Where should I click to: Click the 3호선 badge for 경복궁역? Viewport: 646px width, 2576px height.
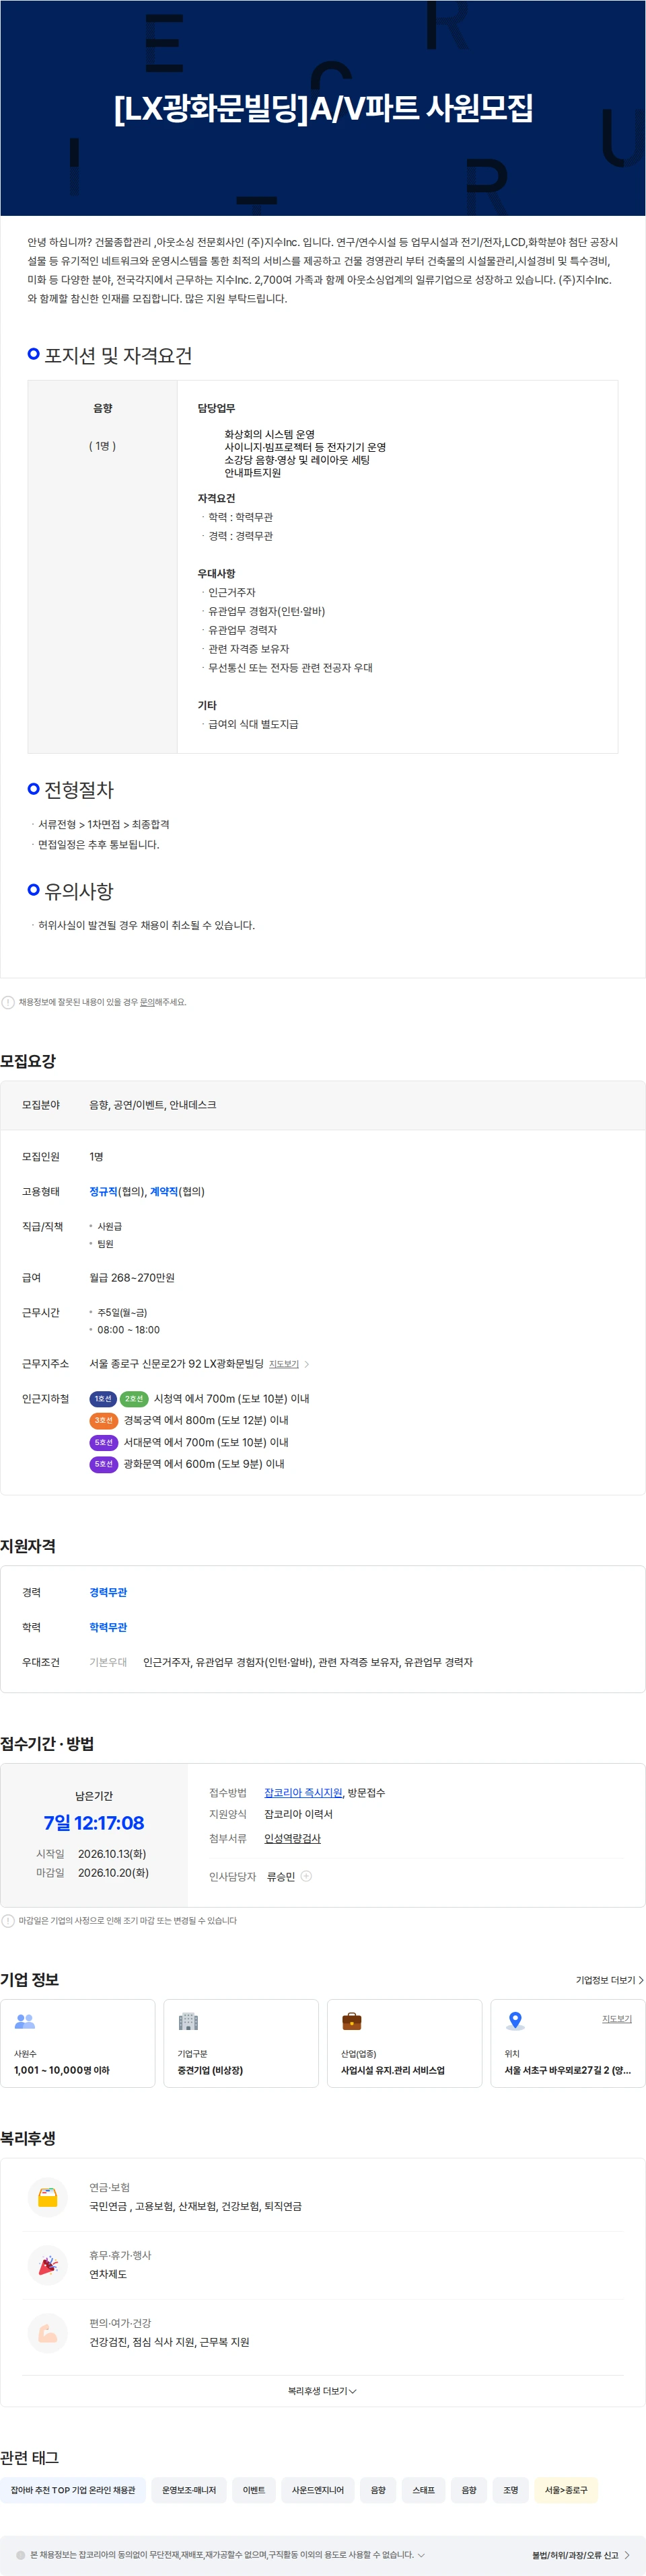click(104, 1420)
